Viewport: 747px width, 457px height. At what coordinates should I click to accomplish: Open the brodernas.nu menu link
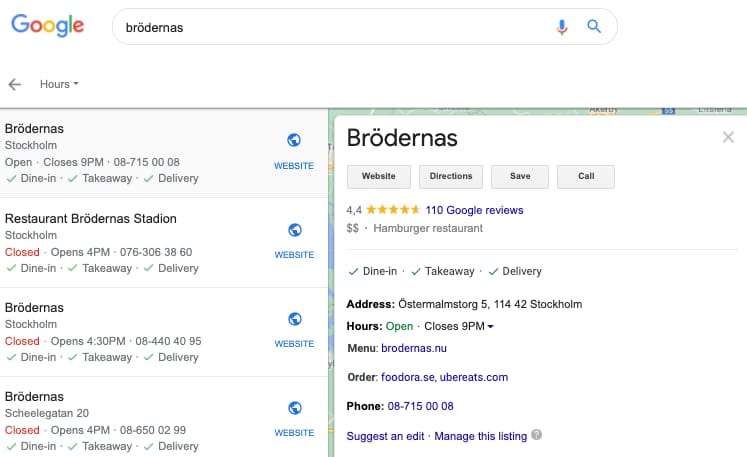pos(414,348)
